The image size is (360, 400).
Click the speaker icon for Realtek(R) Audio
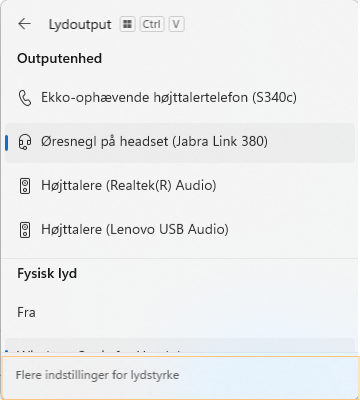tap(25, 186)
